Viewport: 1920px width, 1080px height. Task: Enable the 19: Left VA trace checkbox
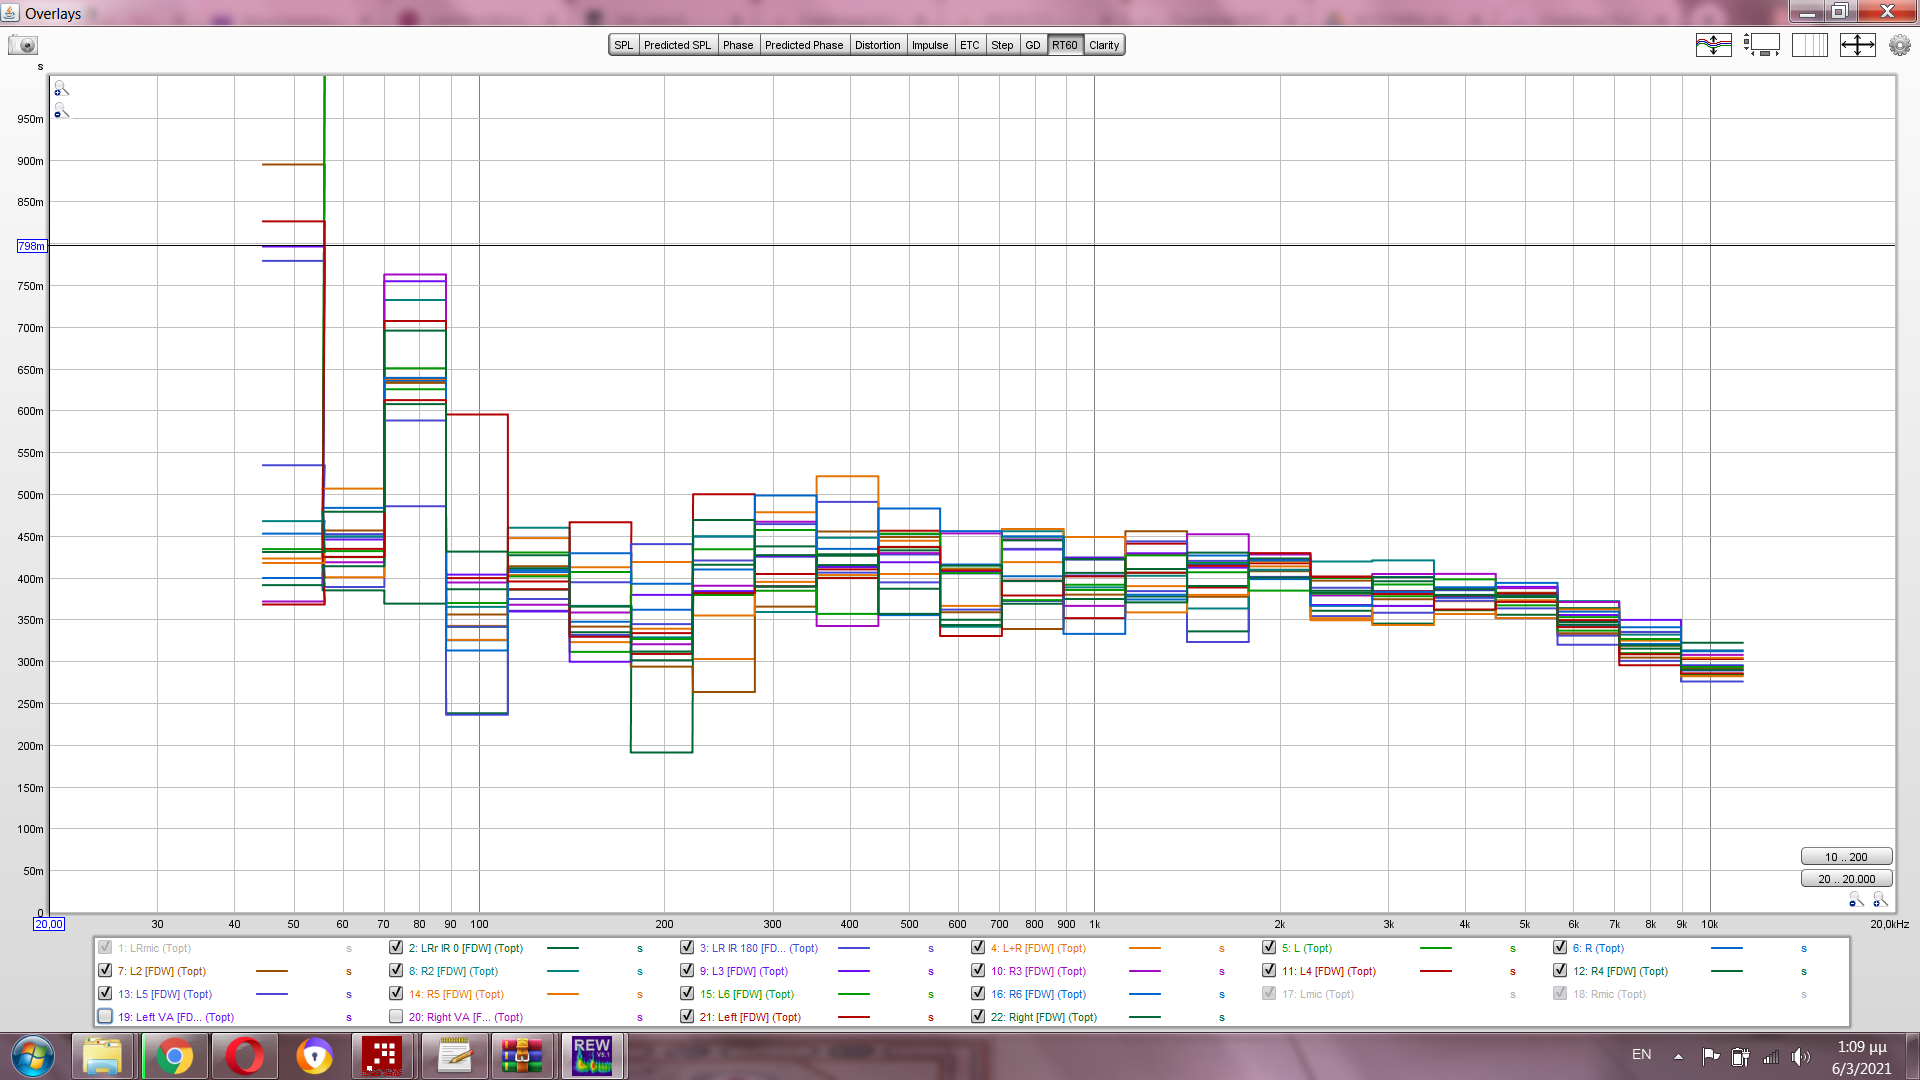click(105, 1017)
